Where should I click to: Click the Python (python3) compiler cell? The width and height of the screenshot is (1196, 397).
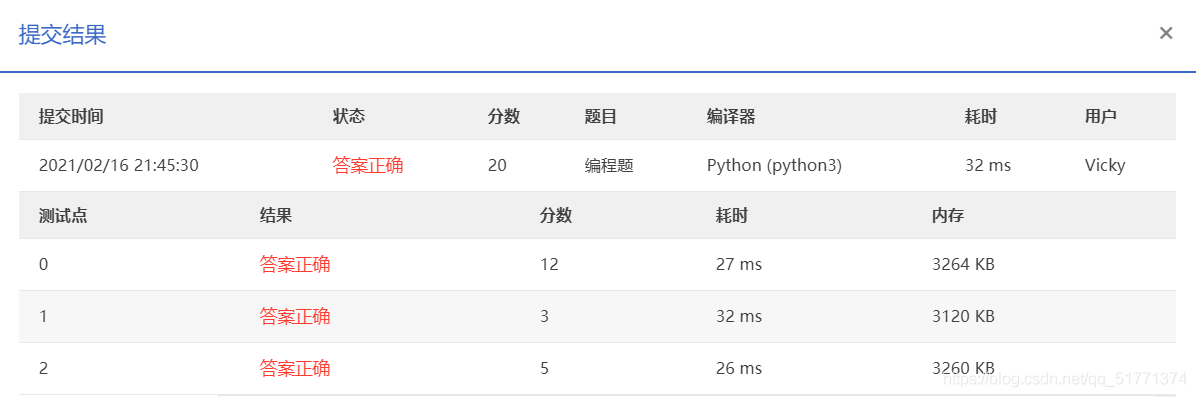click(x=774, y=166)
